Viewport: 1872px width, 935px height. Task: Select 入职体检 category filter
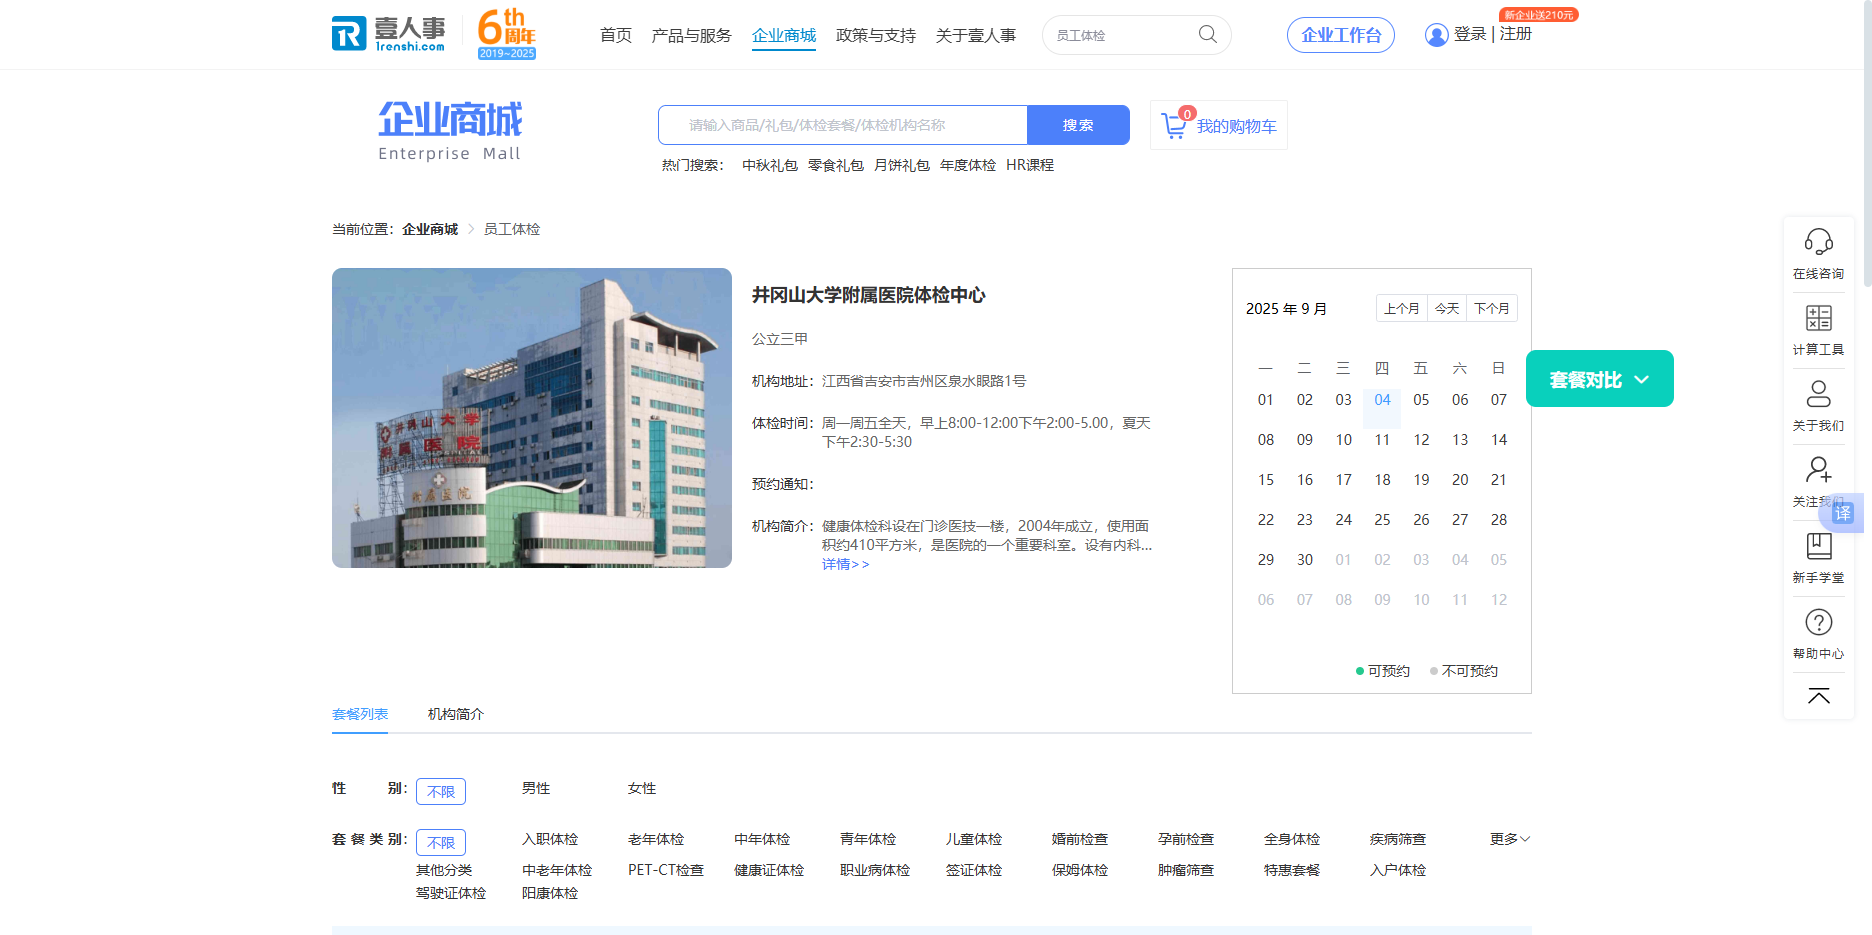point(550,839)
